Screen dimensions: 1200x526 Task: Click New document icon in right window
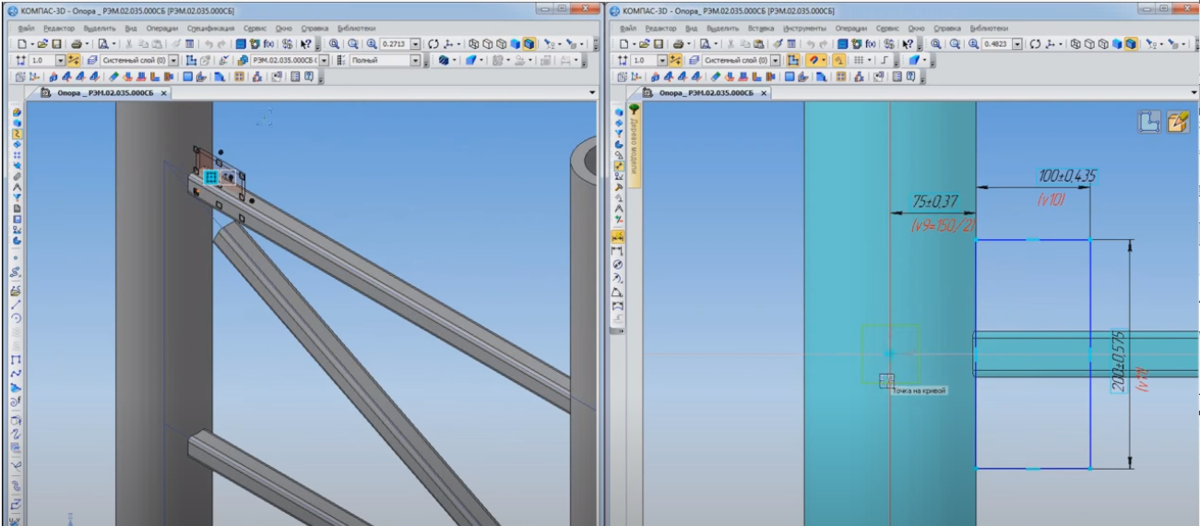(x=624, y=44)
